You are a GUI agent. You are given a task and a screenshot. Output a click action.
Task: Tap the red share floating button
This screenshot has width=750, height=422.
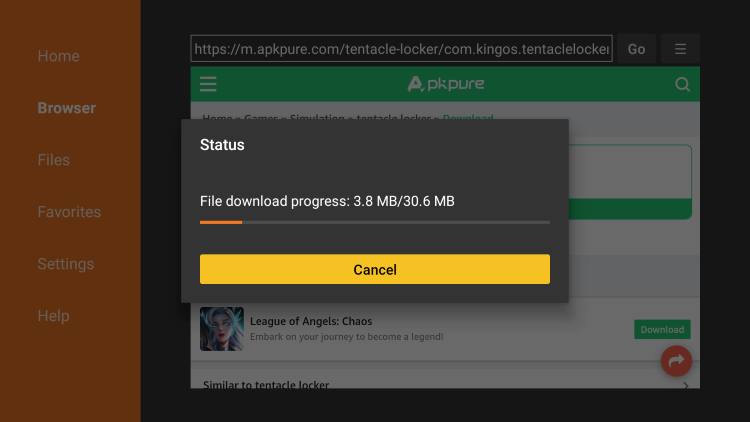(676, 361)
